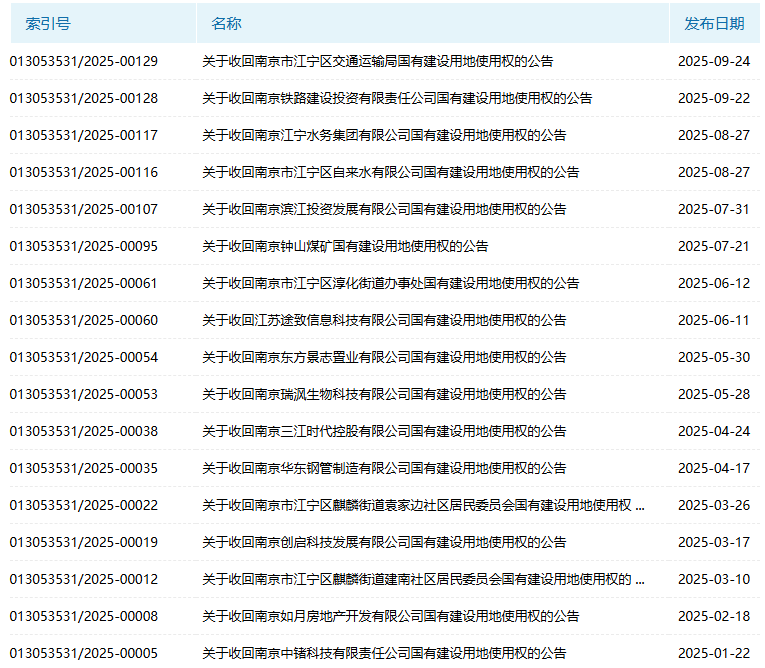
Task: Open the 江宁区自来水有限公司 announcement
Action: [390, 172]
